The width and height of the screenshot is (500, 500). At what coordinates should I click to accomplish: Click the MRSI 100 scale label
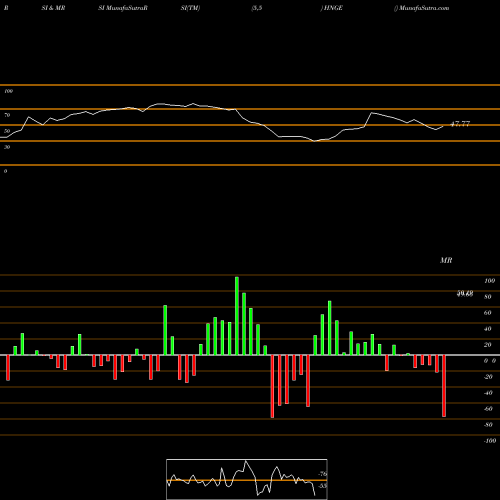tap(489, 281)
